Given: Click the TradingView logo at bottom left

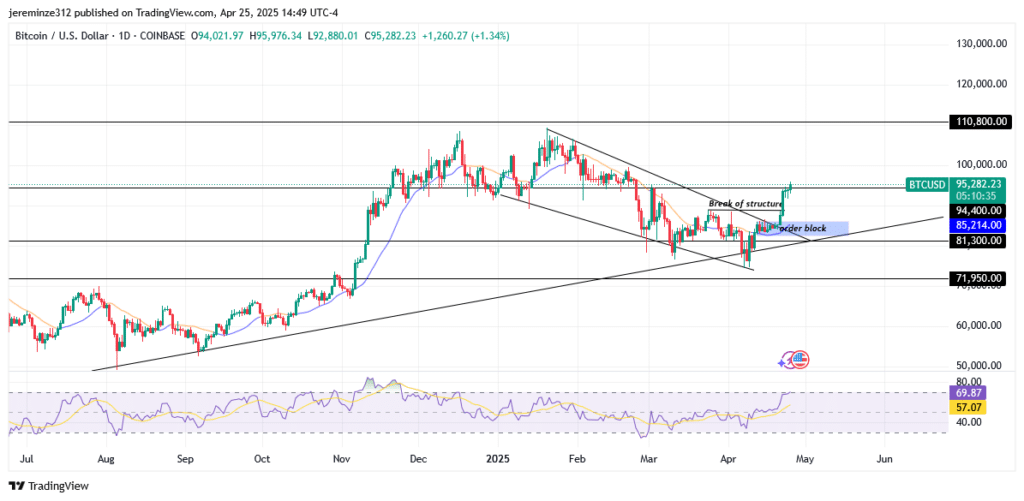Looking at the screenshot, I should tap(48, 486).
